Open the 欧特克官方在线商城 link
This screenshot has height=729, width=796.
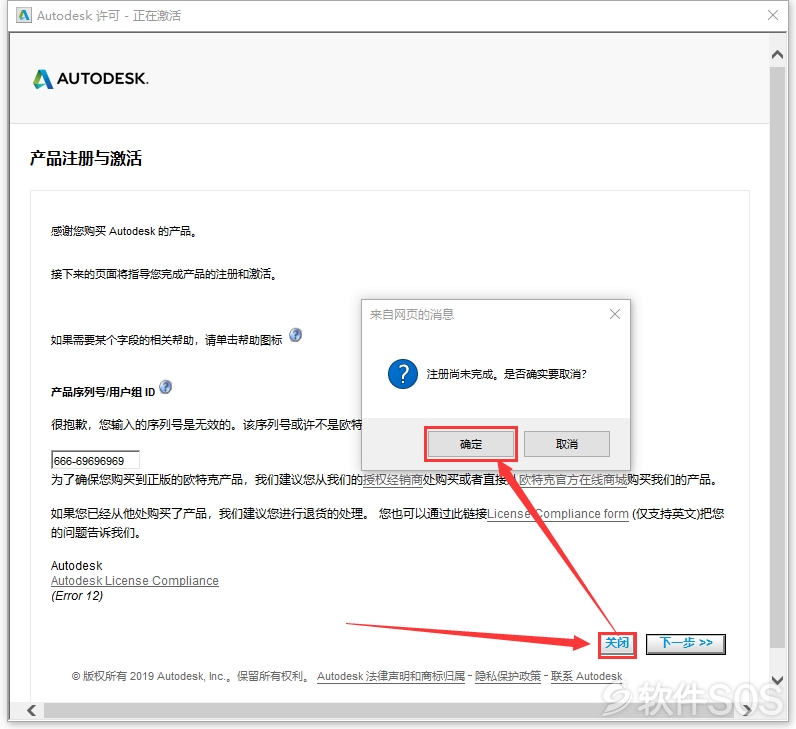(x=573, y=480)
